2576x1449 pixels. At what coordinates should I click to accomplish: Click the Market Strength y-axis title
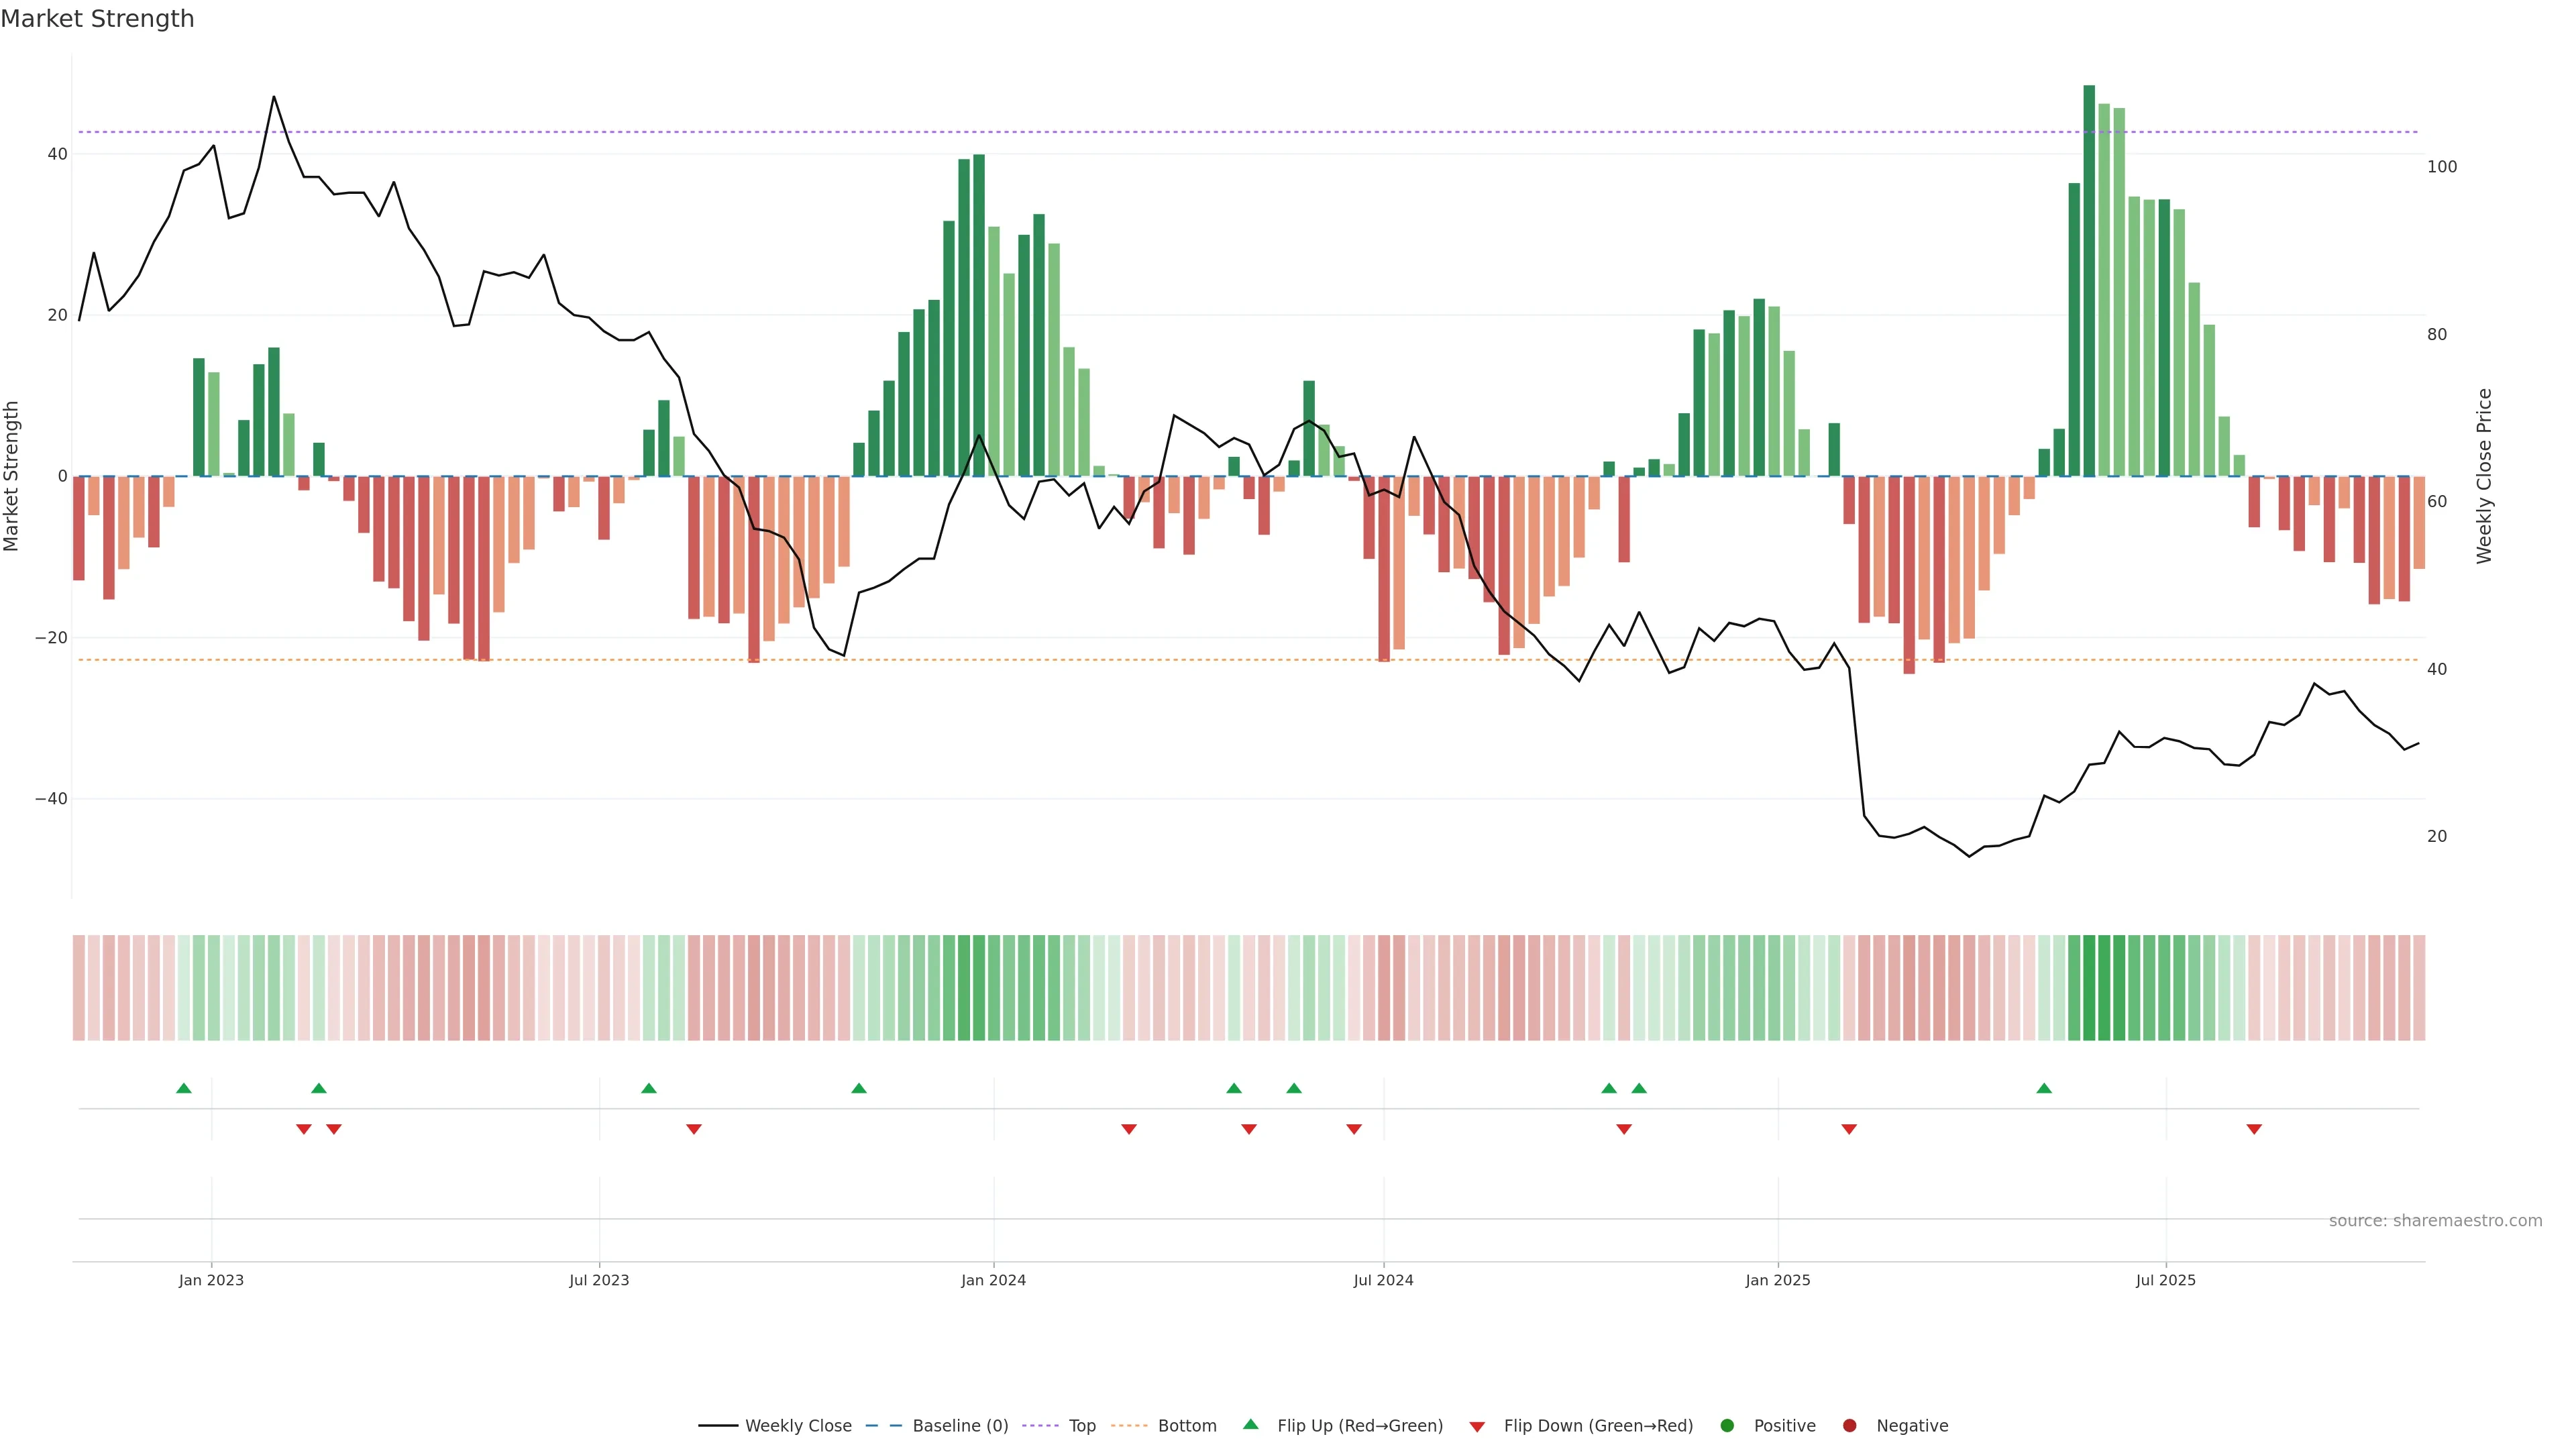(12, 476)
